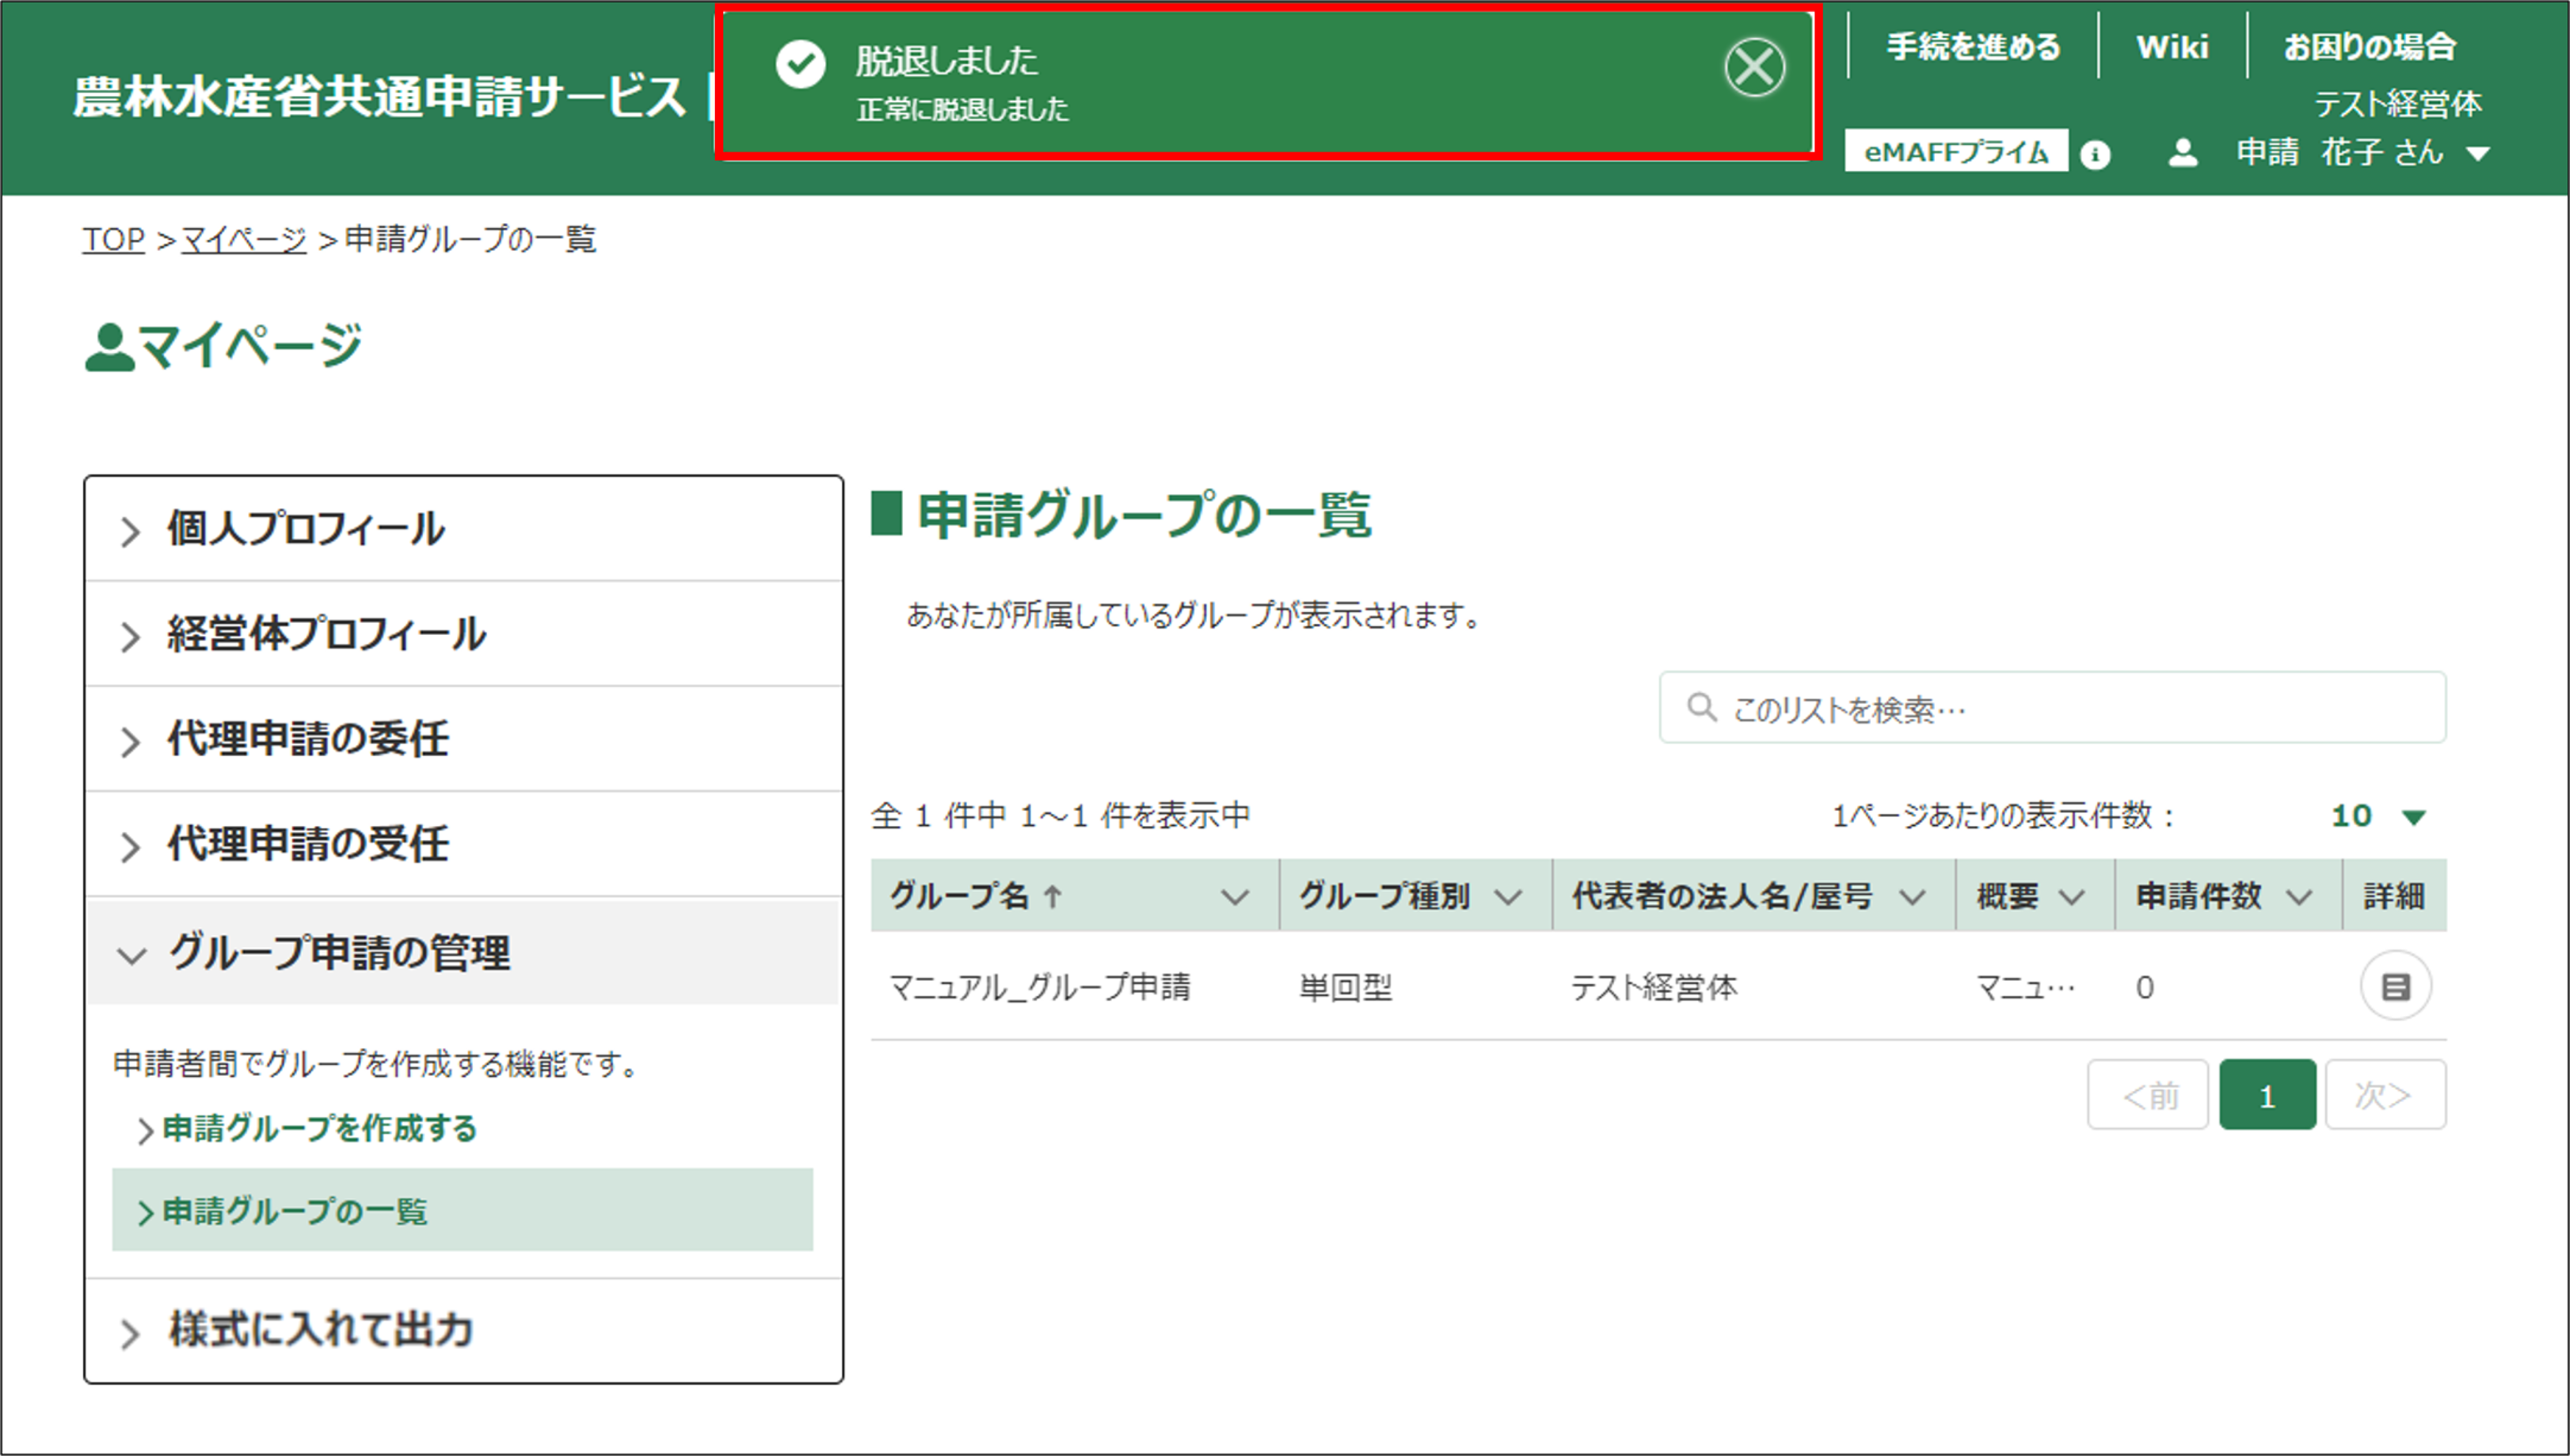Click the マイページ heading person icon
The image size is (2570, 1456).
pos(109,348)
